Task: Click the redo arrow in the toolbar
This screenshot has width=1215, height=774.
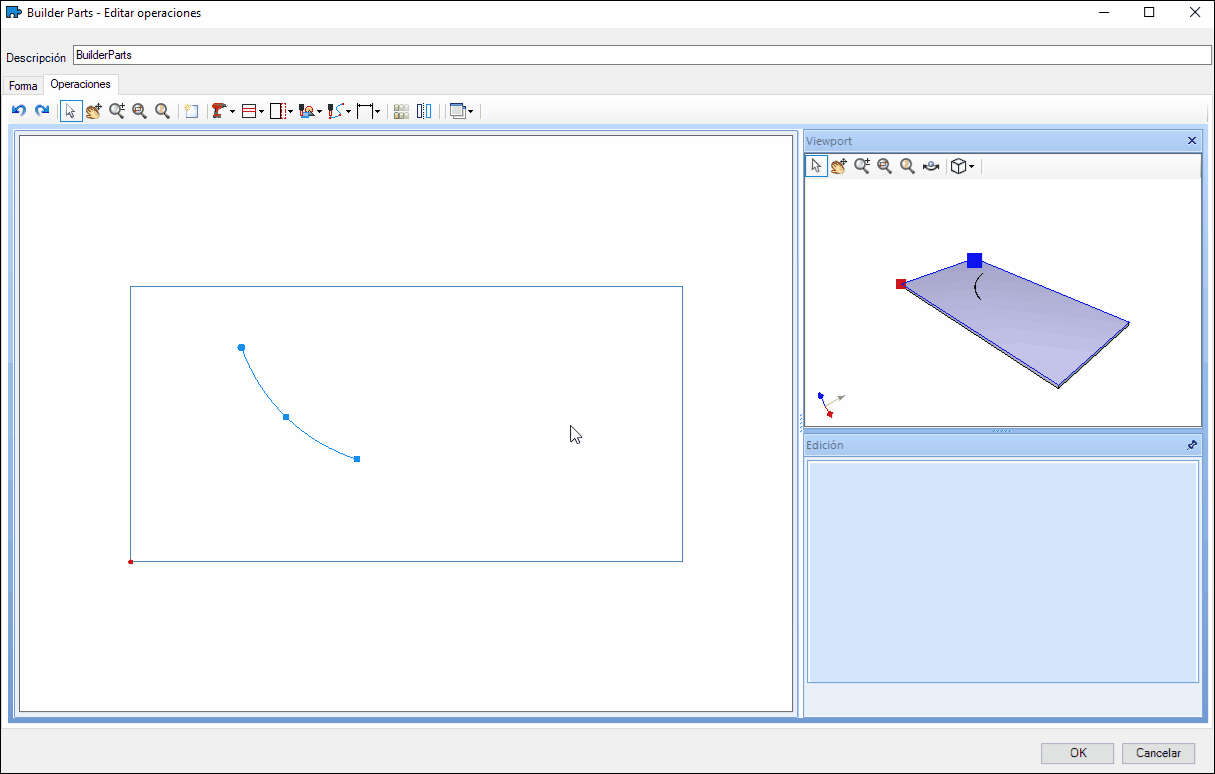Action: tap(42, 111)
